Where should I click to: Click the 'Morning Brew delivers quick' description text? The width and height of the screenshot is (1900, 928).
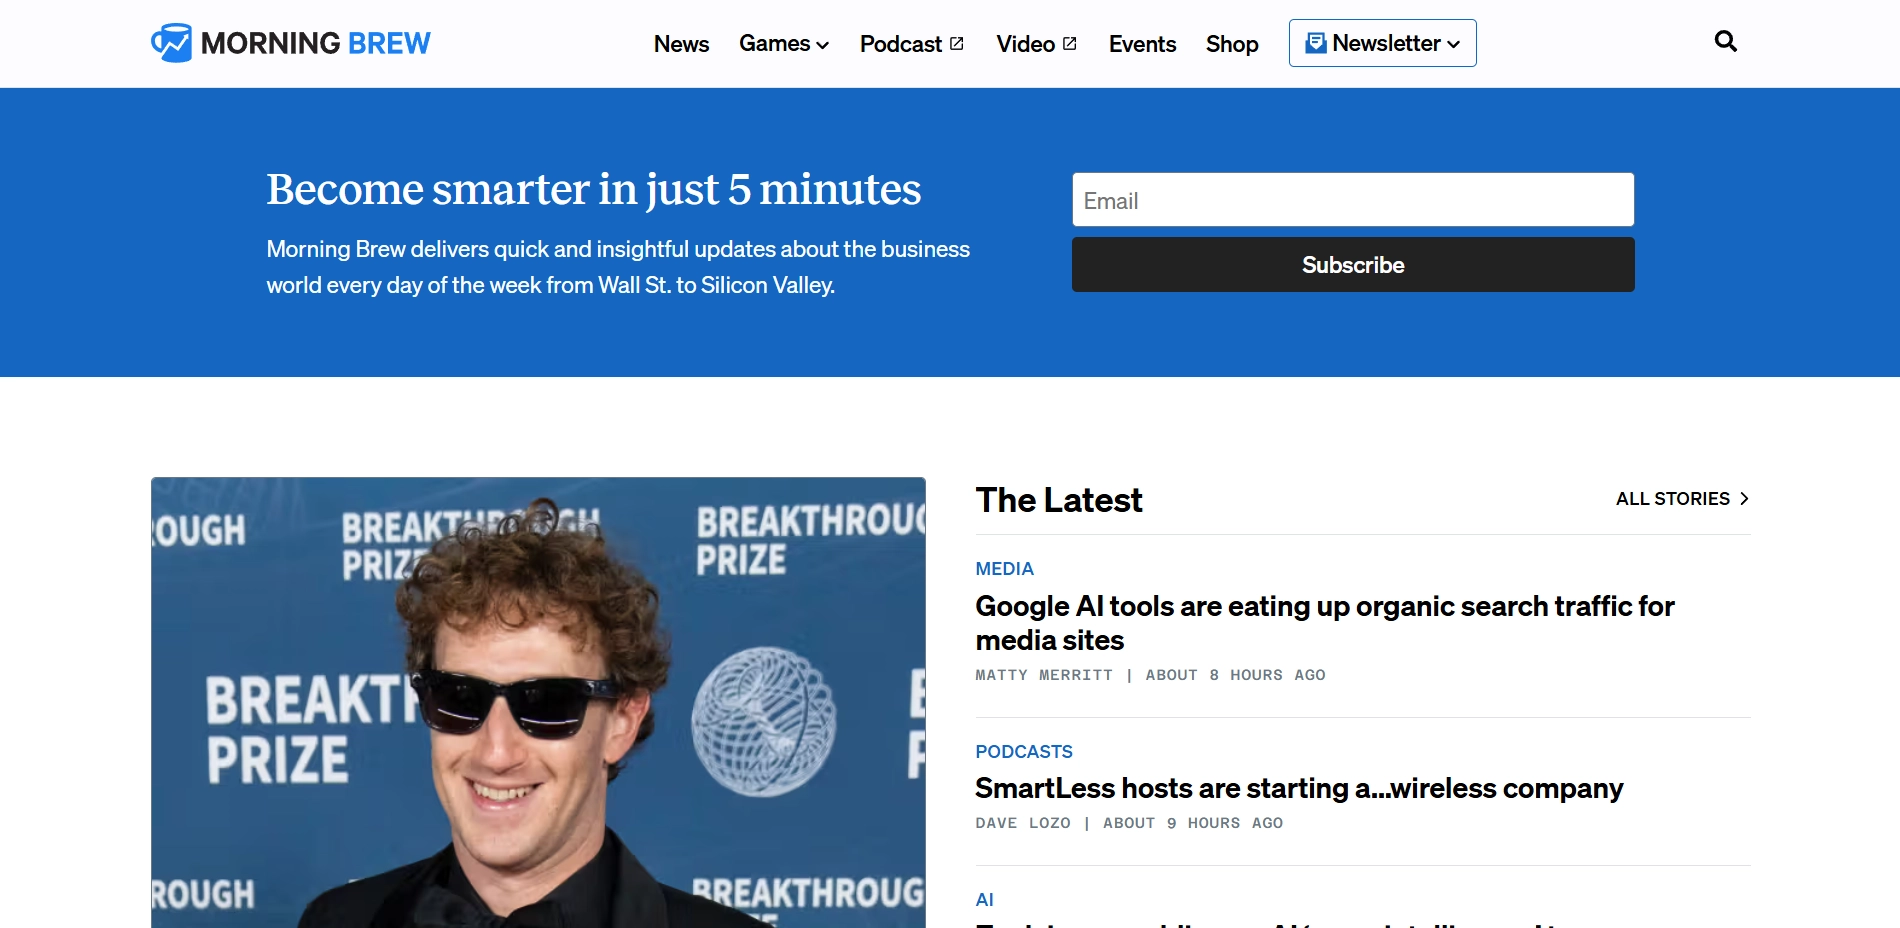(x=618, y=267)
